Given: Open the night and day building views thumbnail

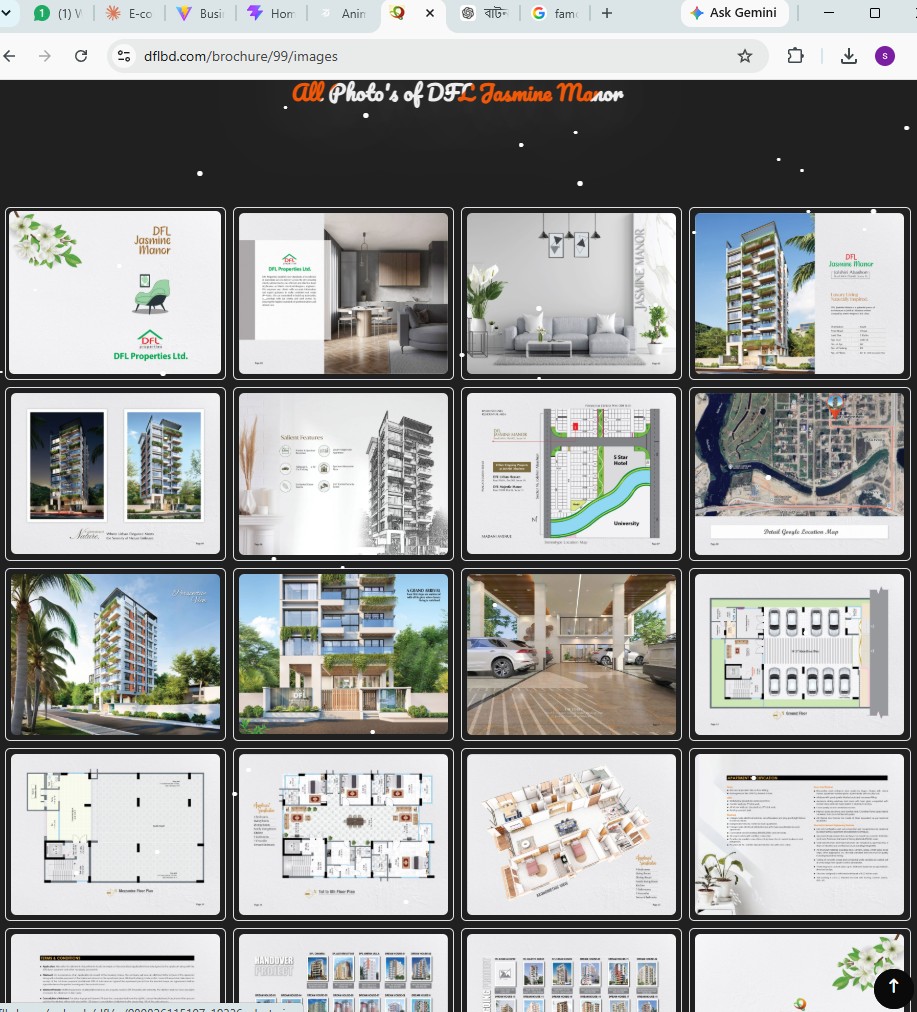Looking at the screenshot, I should coord(116,474).
